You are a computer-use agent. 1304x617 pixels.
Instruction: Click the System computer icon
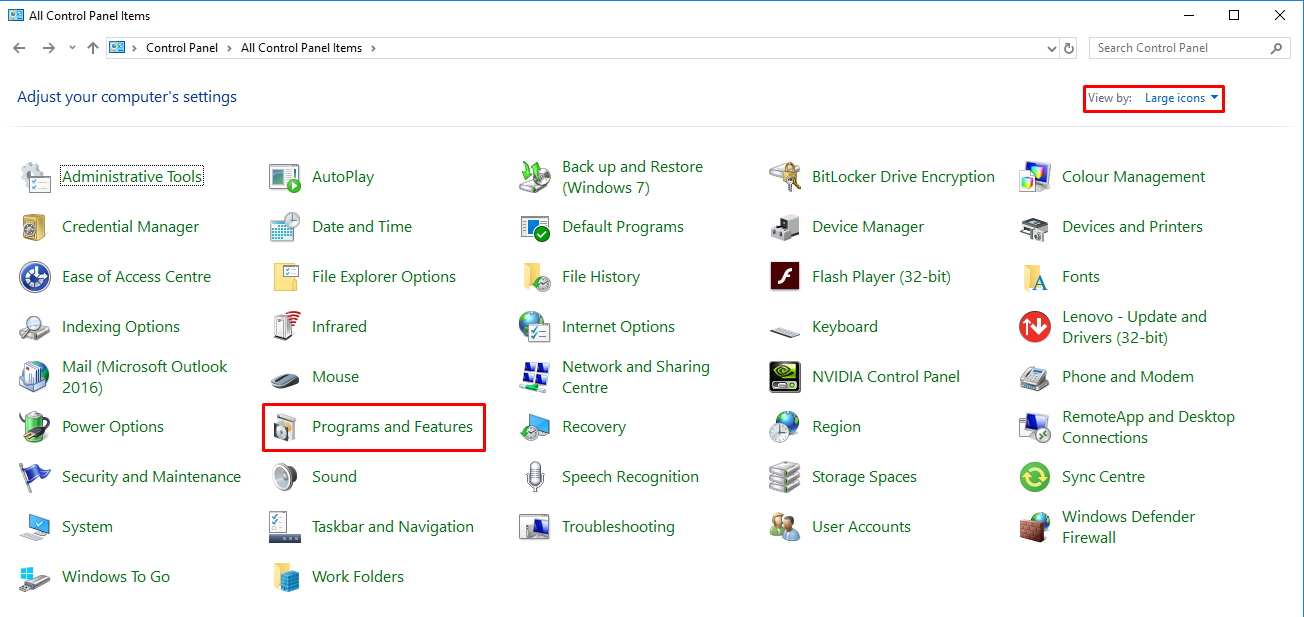coord(35,527)
